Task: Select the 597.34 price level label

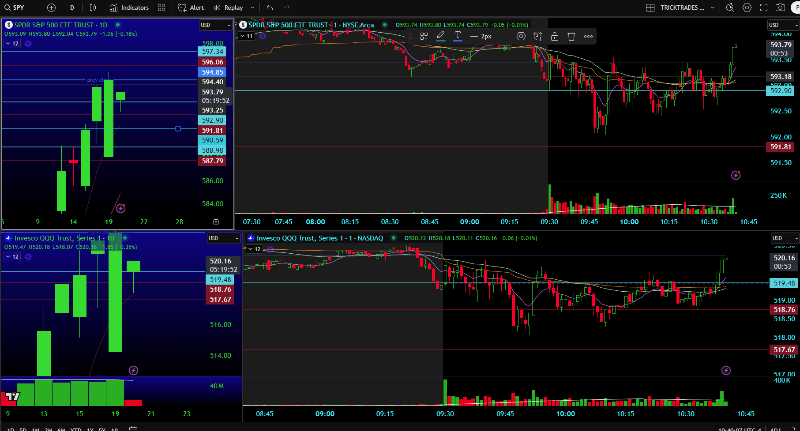Action: tap(212, 52)
